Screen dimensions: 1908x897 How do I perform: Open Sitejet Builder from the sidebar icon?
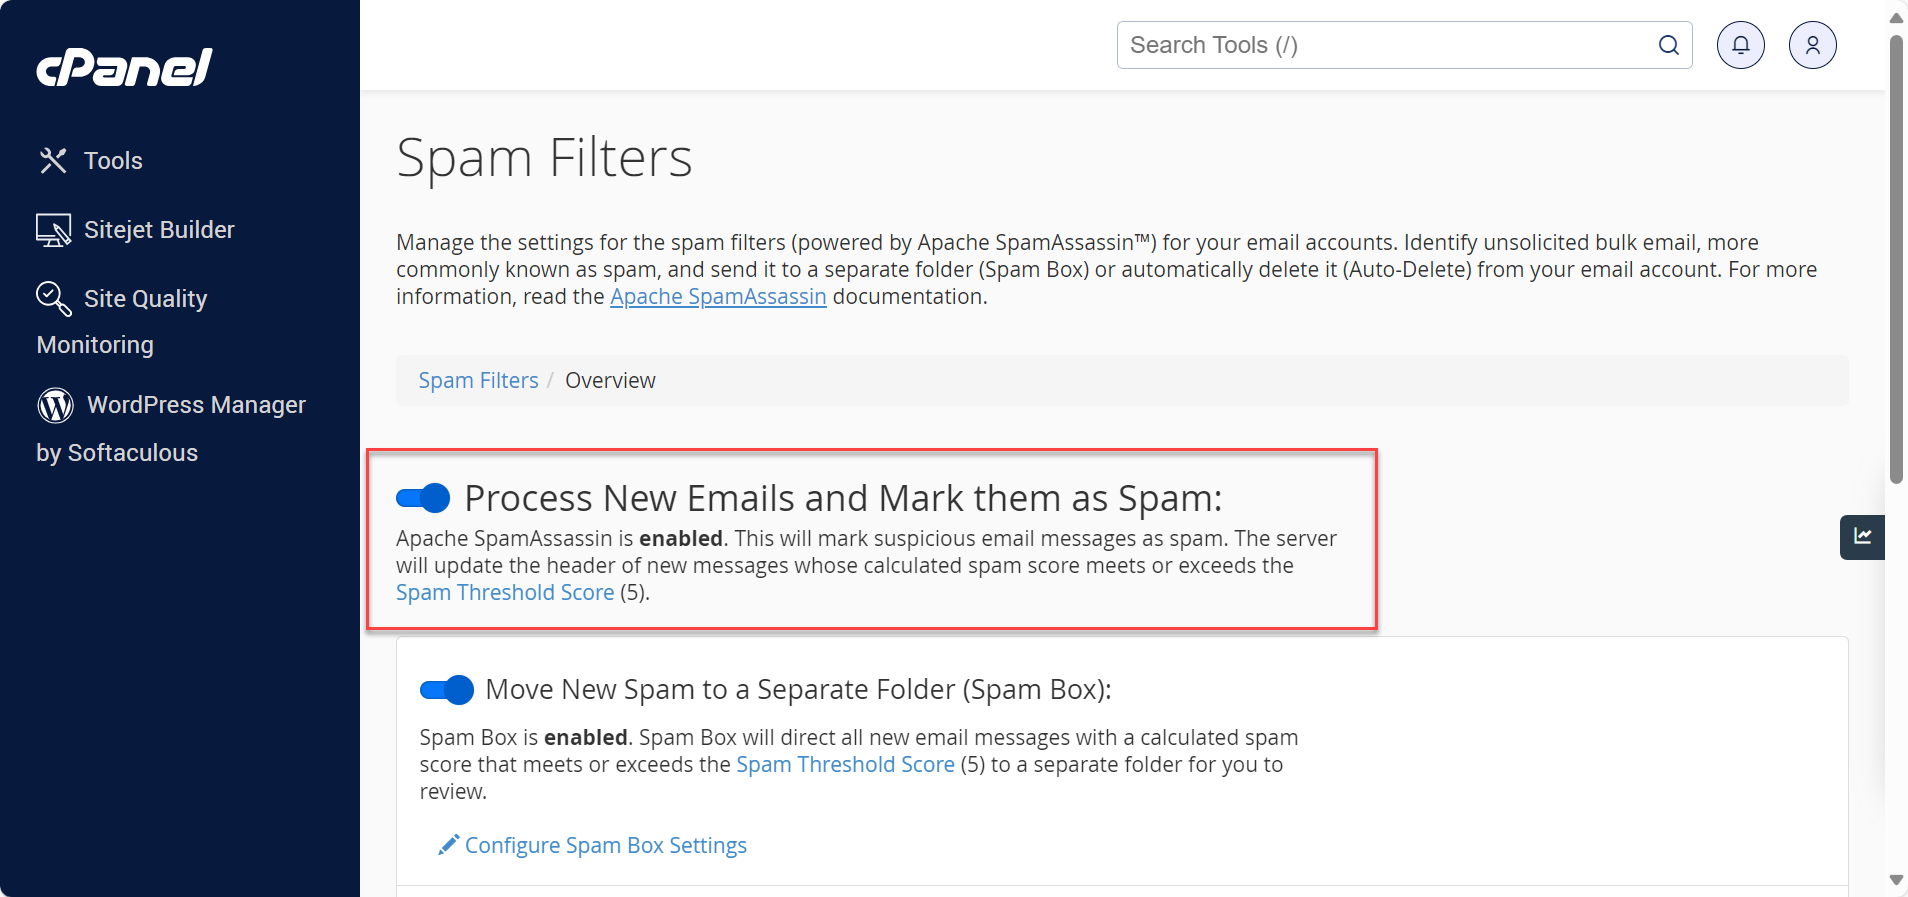click(x=53, y=229)
